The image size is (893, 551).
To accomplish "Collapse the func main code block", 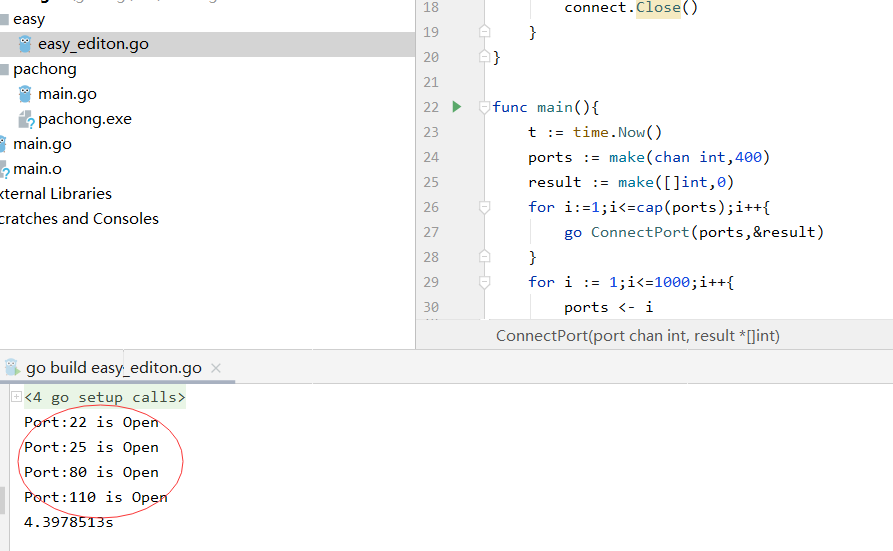I will coord(485,107).
